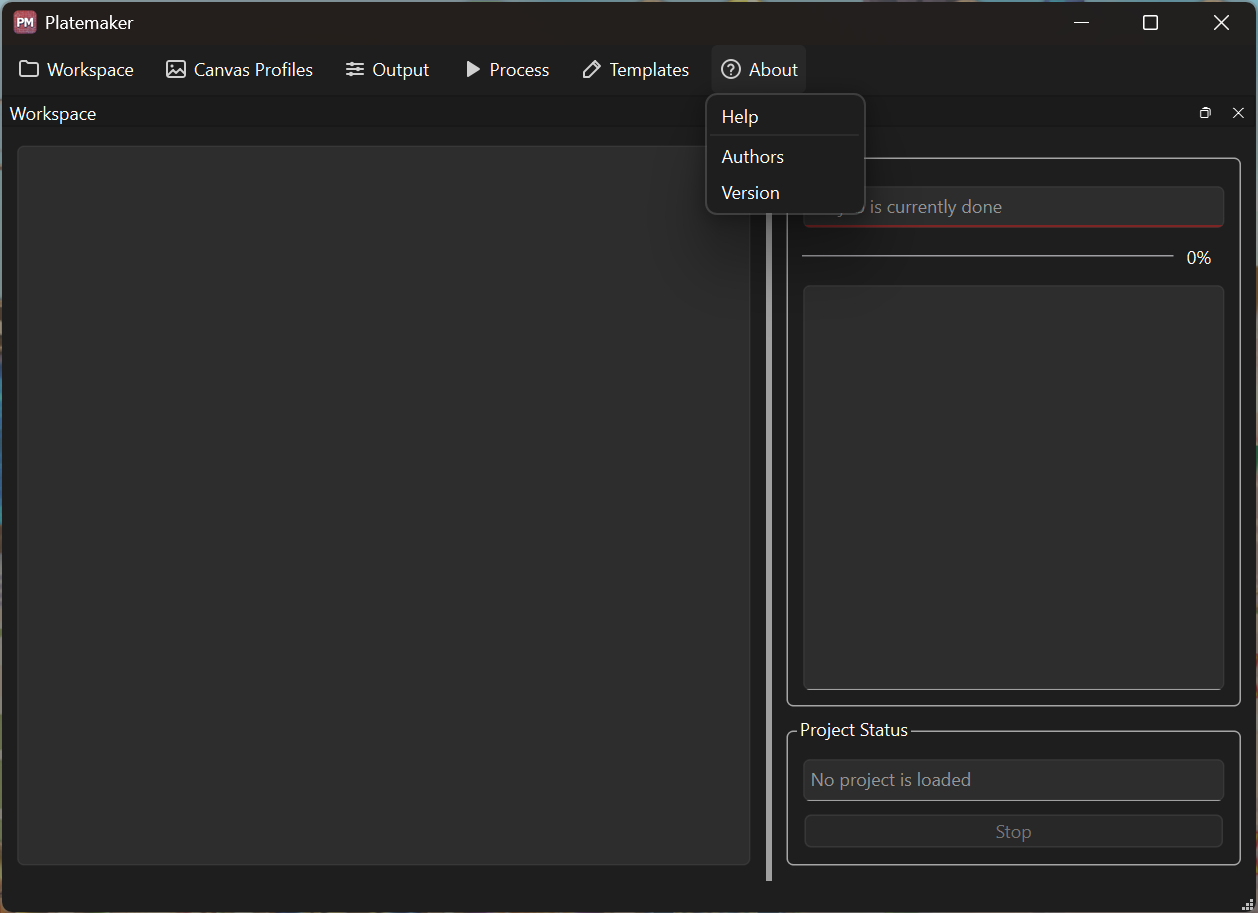Open the Templates menu
Image resolution: width=1258 pixels, height=913 pixels.
[x=636, y=69]
